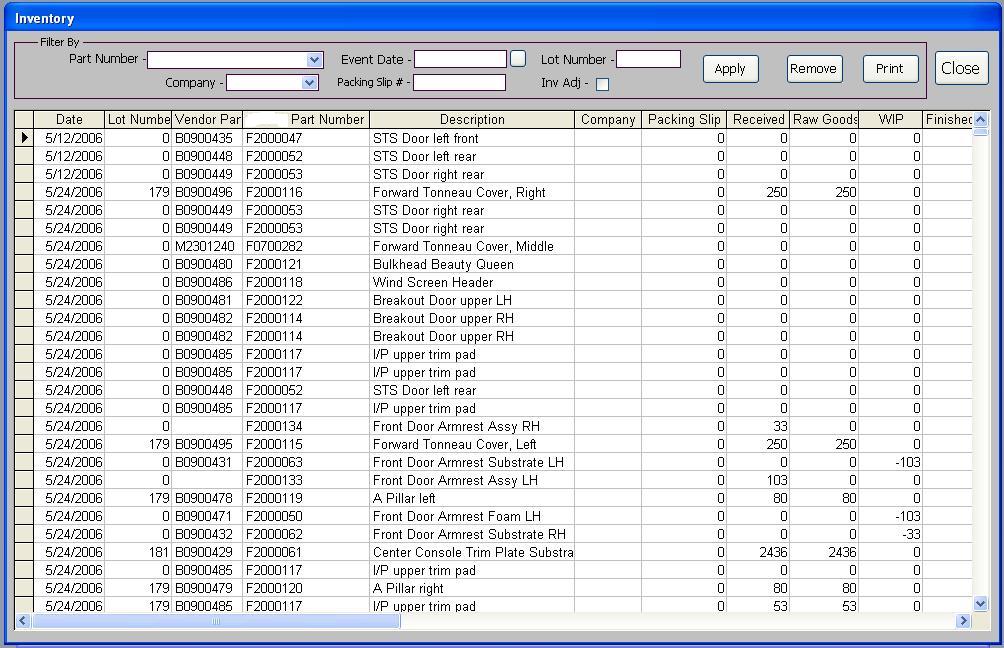Toggle the Event Date checkbox

tap(518, 59)
